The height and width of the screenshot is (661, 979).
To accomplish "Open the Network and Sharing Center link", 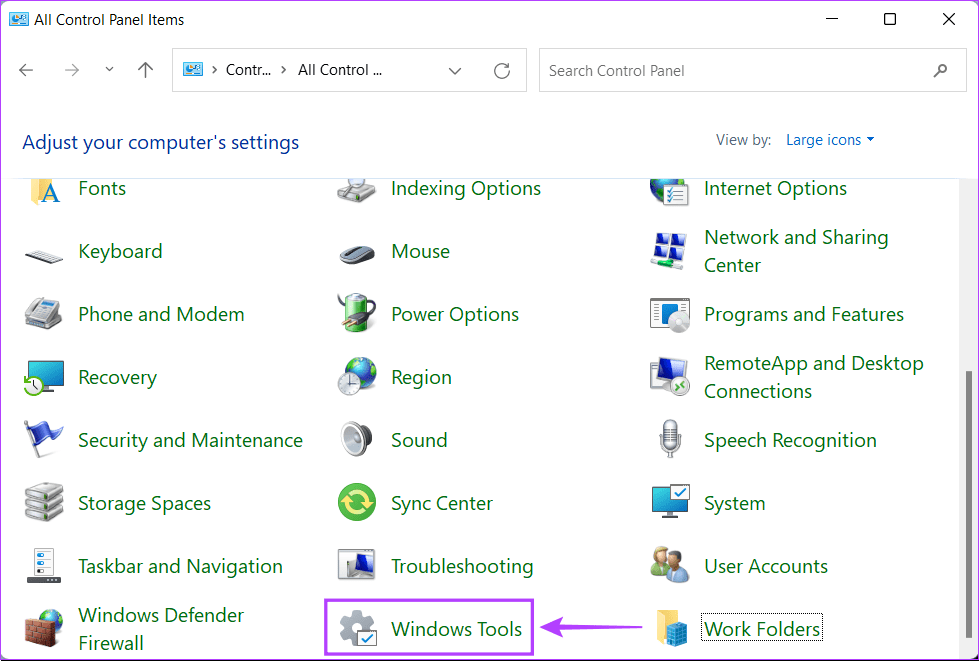I will click(x=795, y=251).
